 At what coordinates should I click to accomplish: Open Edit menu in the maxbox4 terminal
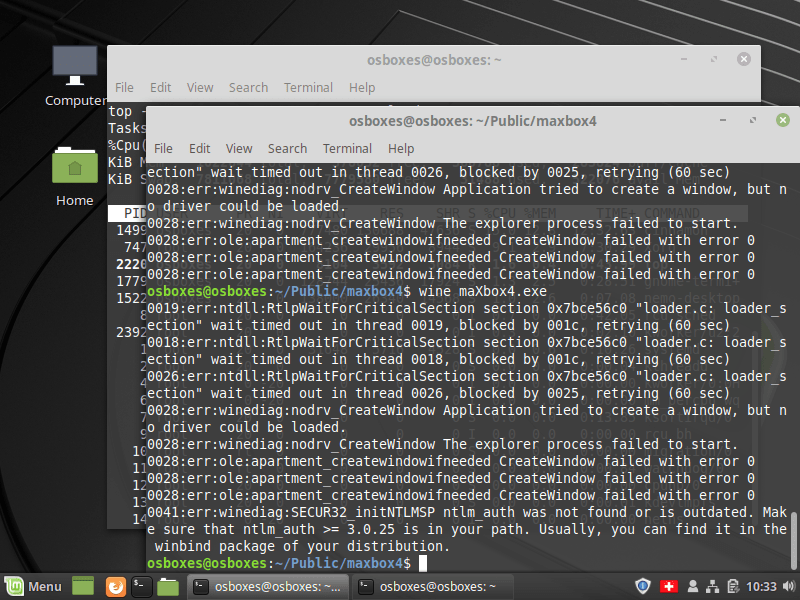(200, 148)
